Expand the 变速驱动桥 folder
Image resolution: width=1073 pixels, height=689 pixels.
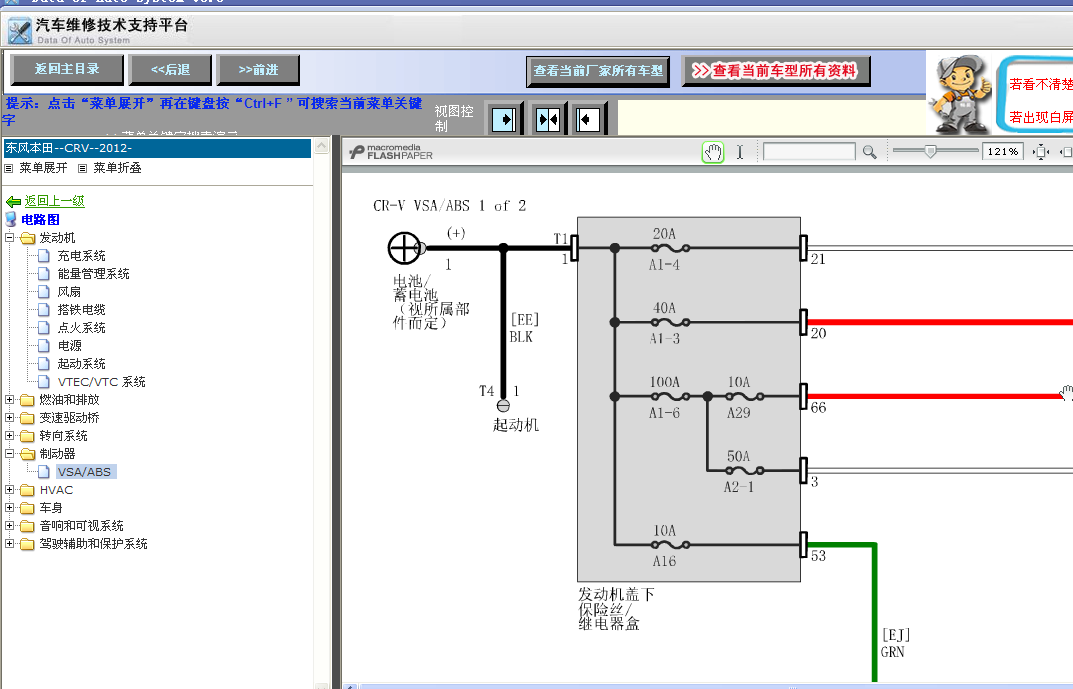pos(10,417)
